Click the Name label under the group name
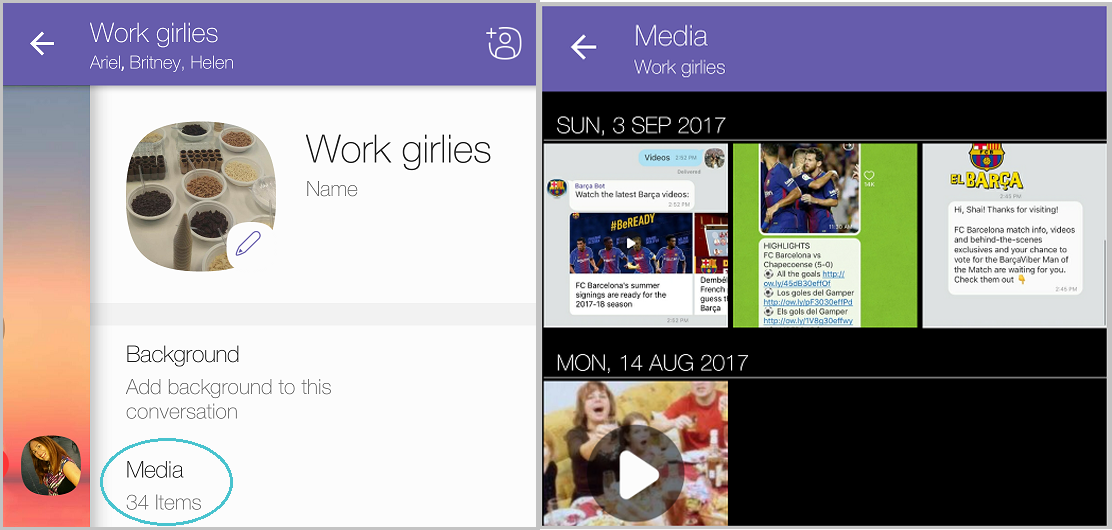Viewport: 1112px width, 530px height. tap(331, 189)
